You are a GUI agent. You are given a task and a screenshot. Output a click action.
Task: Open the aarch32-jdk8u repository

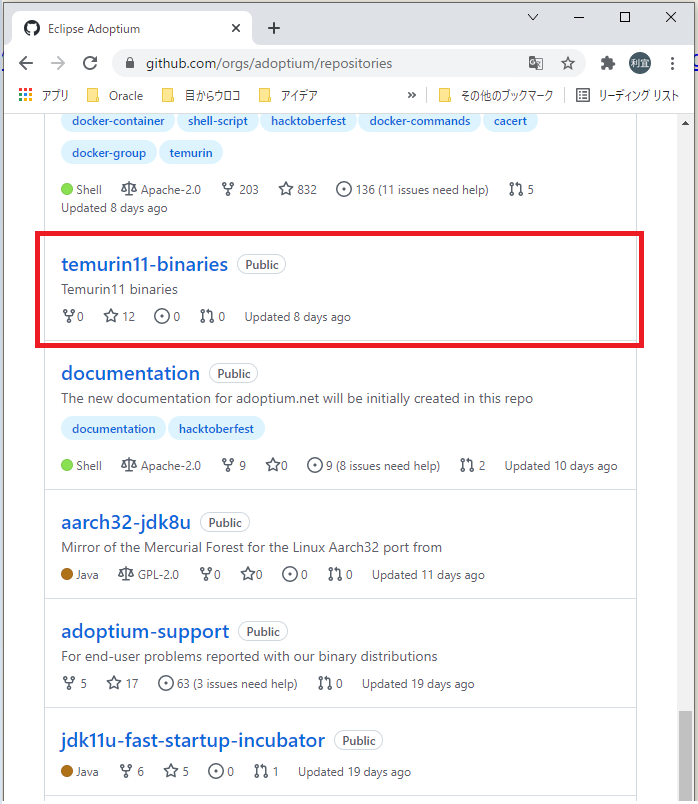pos(126,522)
